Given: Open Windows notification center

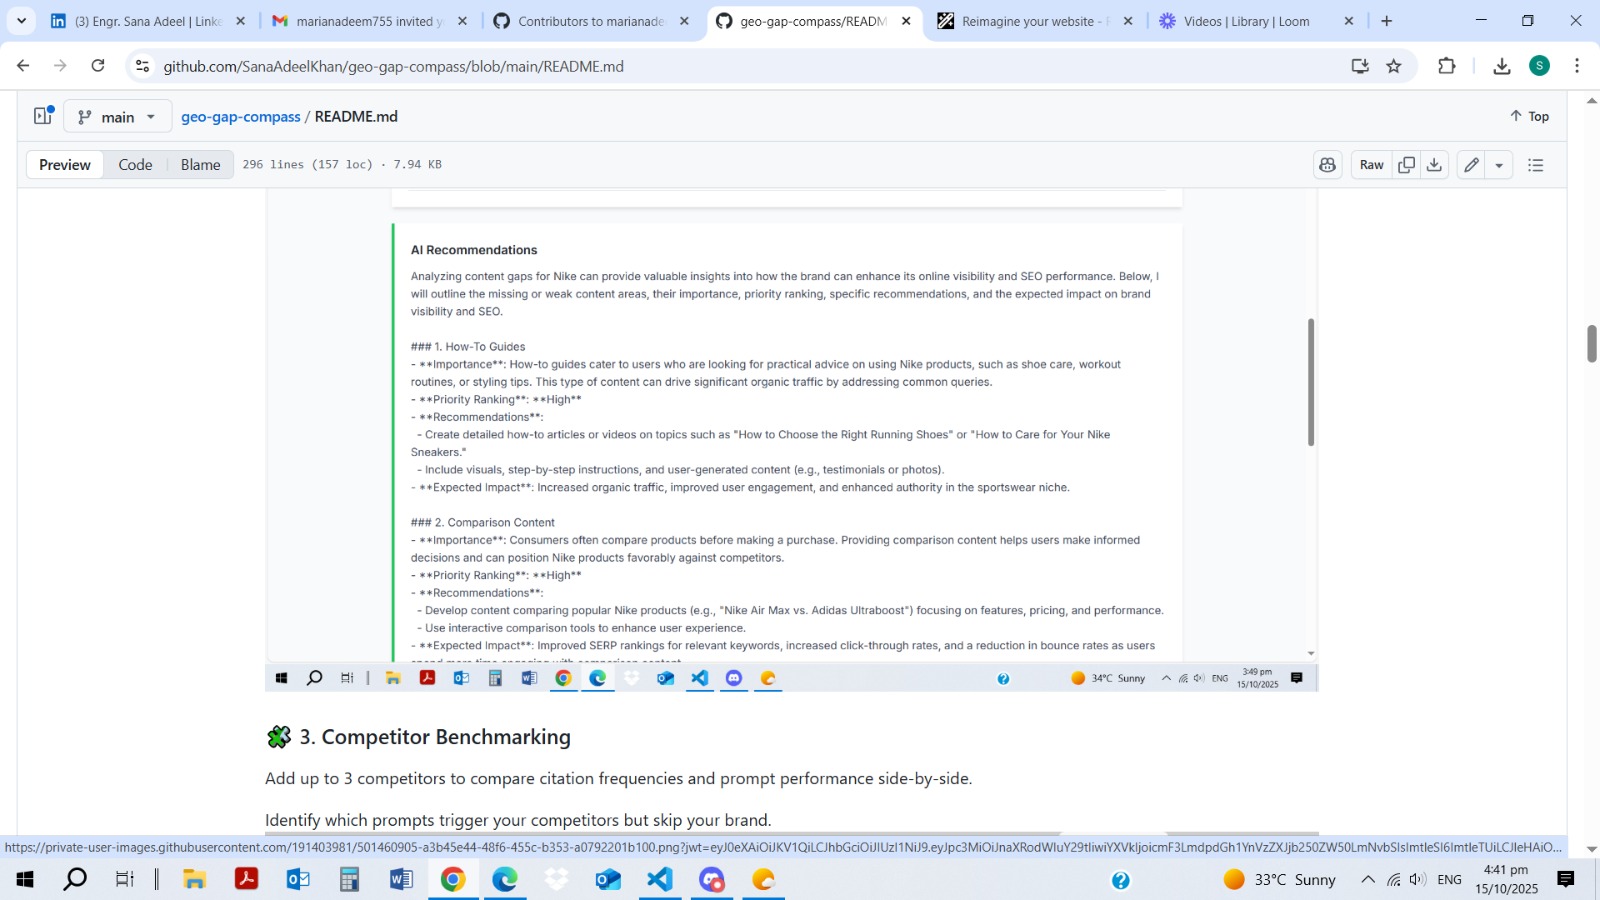Looking at the screenshot, I should pyautogui.click(x=1566, y=879).
